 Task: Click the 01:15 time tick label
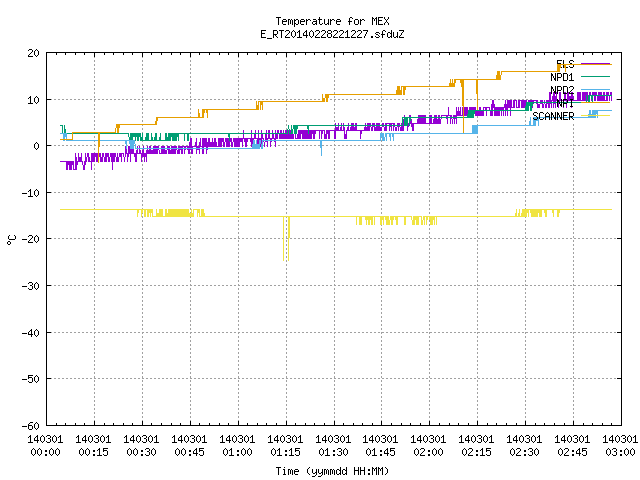pos(285,452)
